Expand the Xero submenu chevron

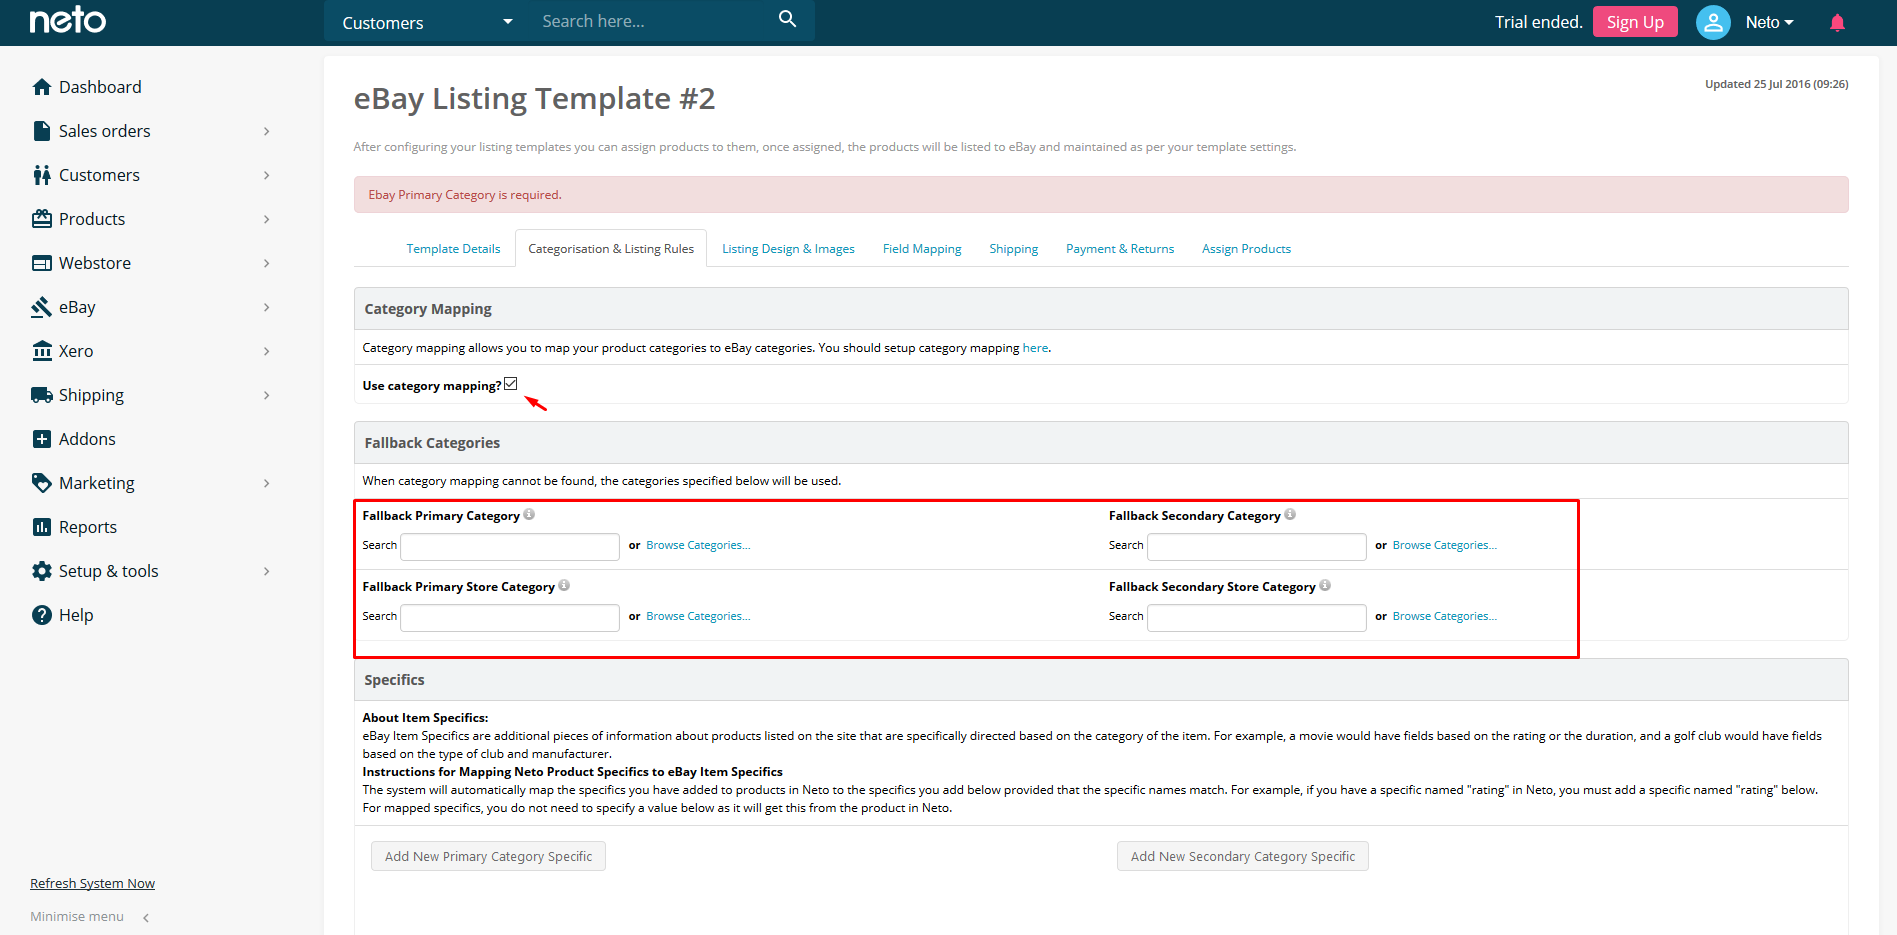[x=267, y=351]
